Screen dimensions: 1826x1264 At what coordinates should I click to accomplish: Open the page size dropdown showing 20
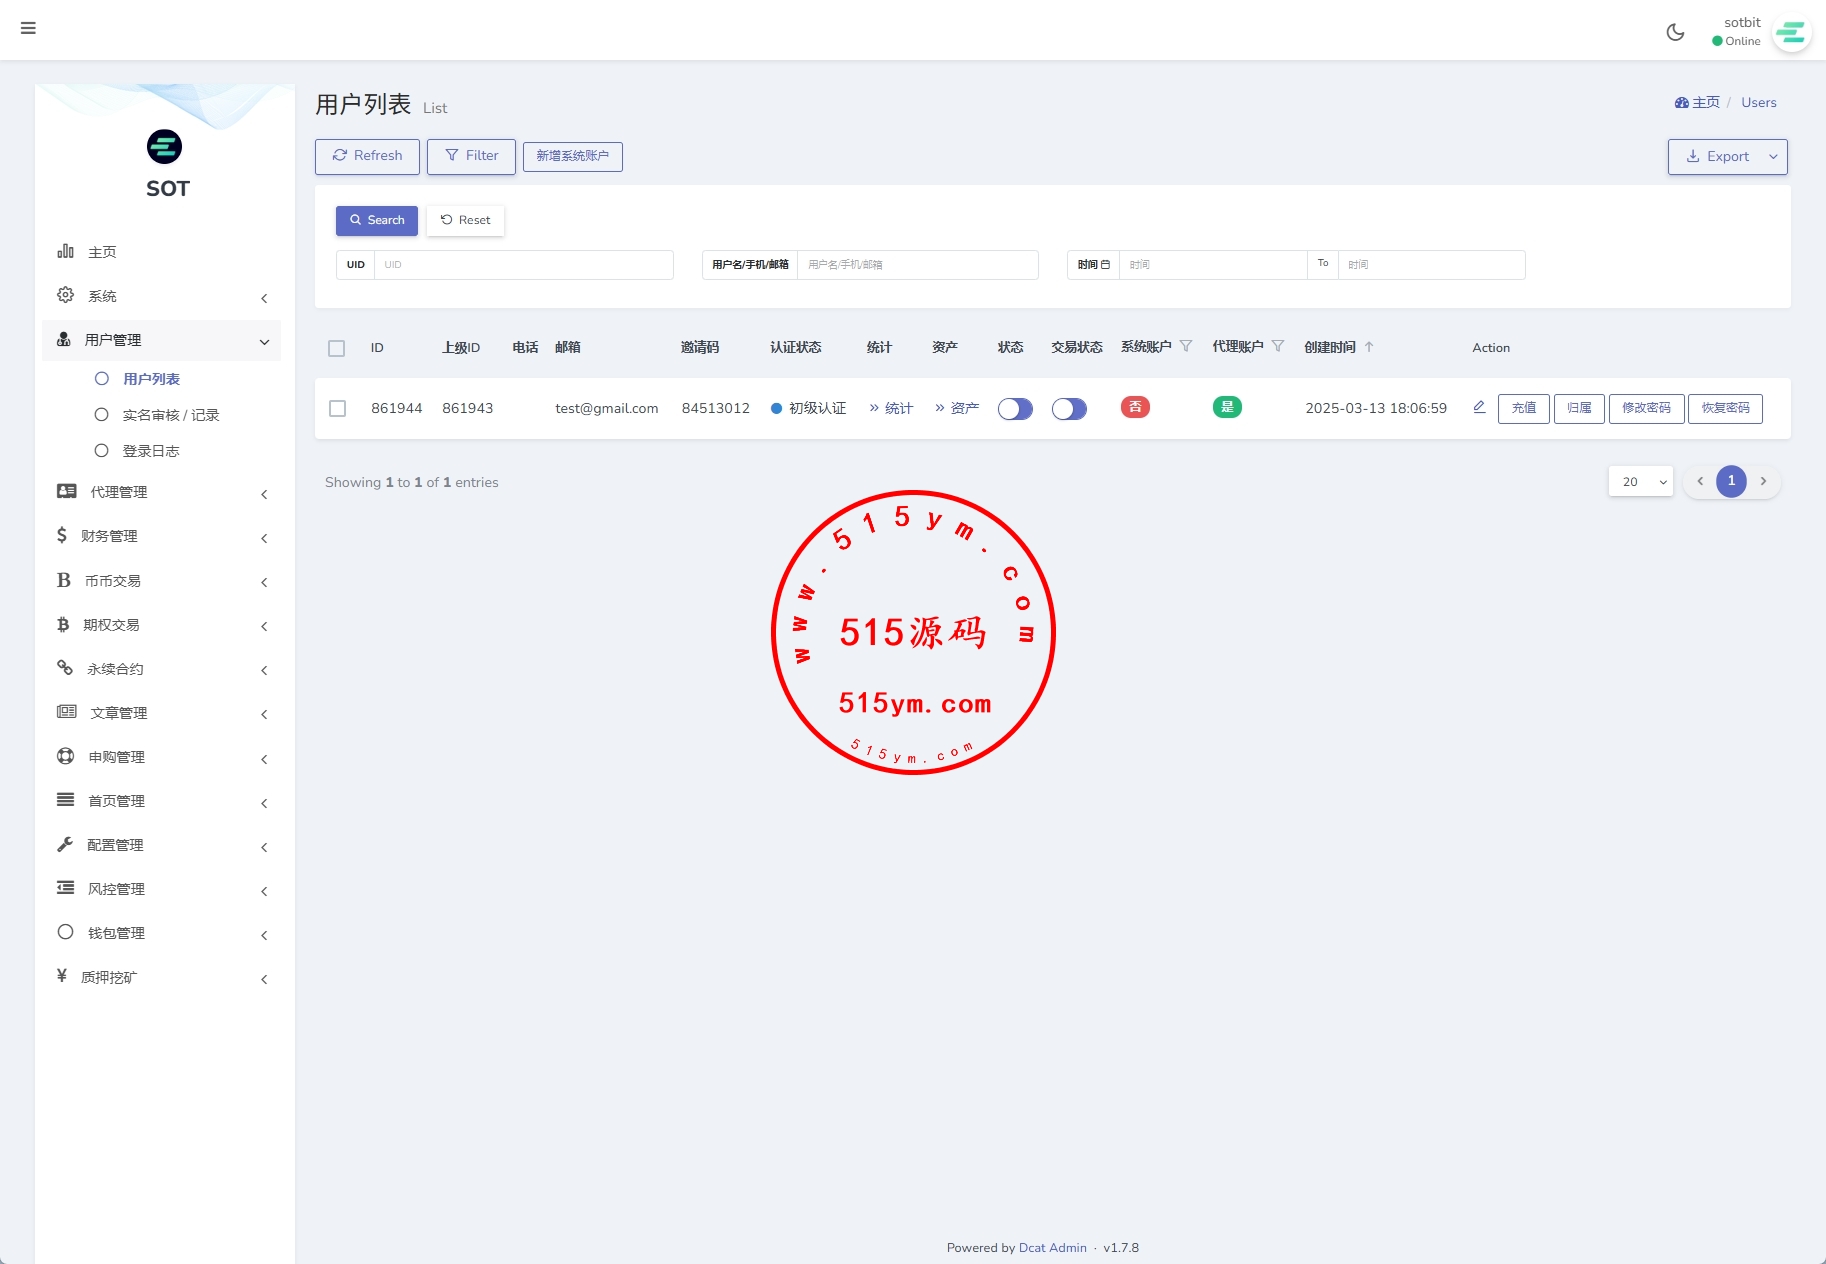pyautogui.click(x=1640, y=482)
